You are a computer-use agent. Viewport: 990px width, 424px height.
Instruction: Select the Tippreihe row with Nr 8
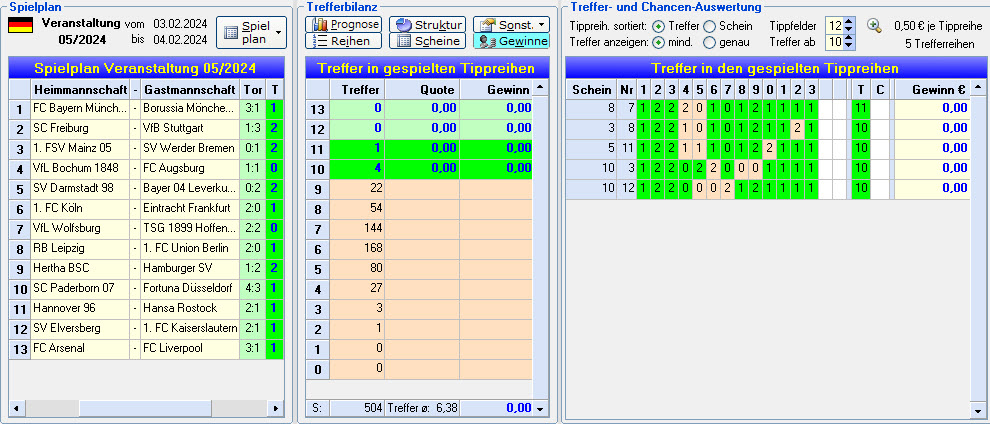[768, 128]
